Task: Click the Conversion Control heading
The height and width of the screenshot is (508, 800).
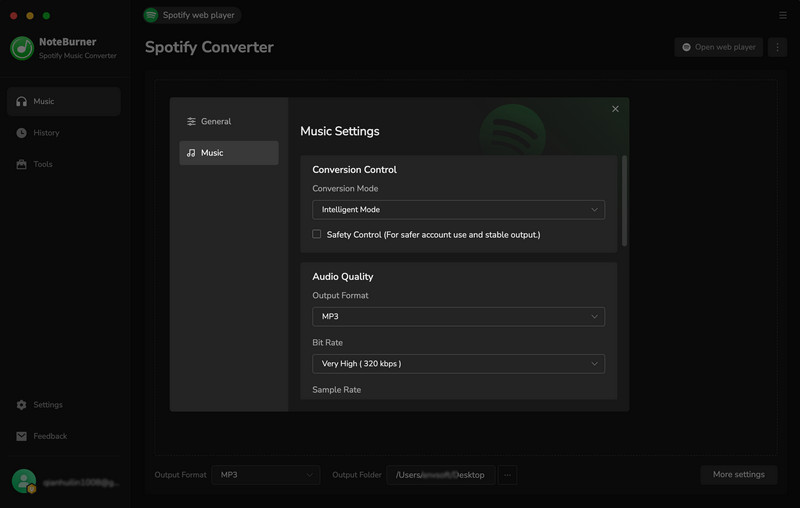Action: [x=355, y=169]
